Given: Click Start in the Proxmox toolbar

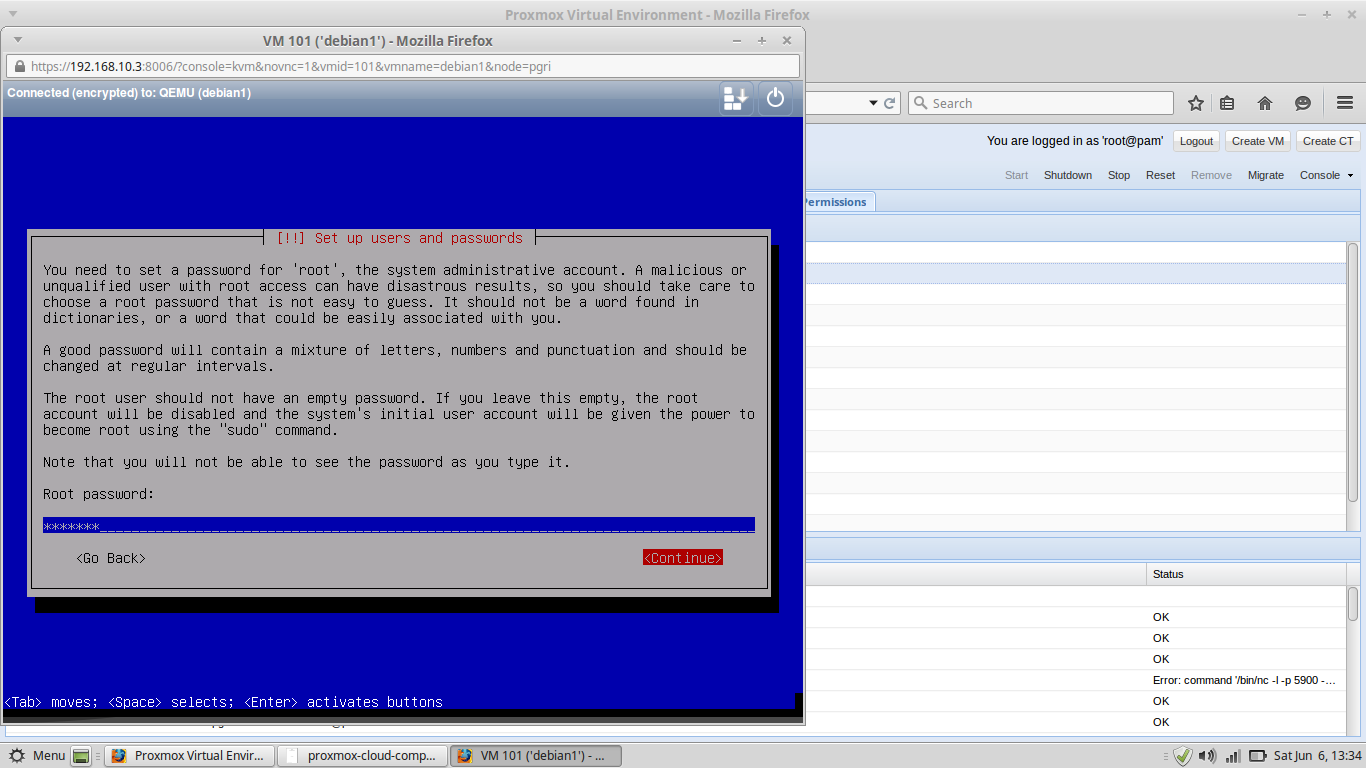Looking at the screenshot, I should pos(1016,175).
